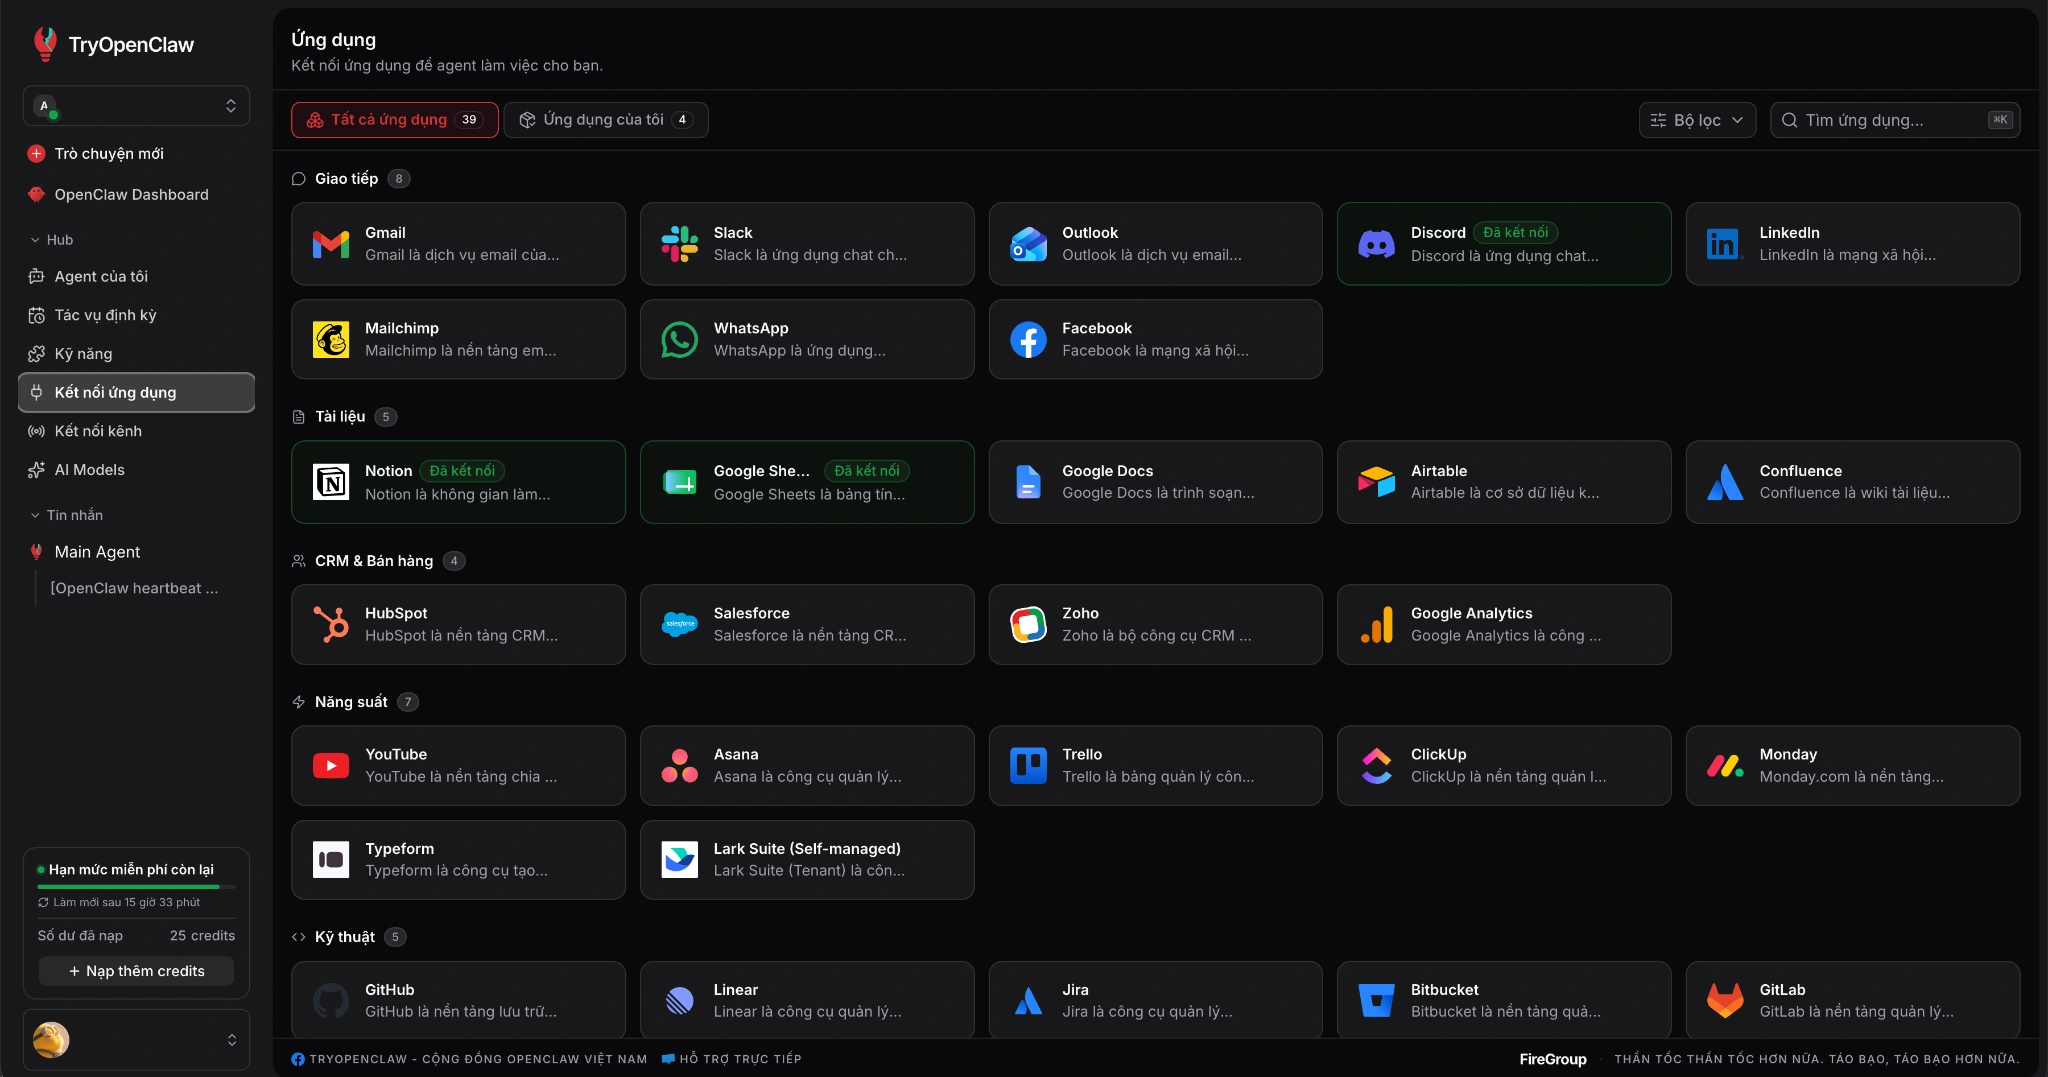Focus the Tìm ứng dụng search field
The width and height of the screenshot is (2048, 1077).
tap(1895, 120)
